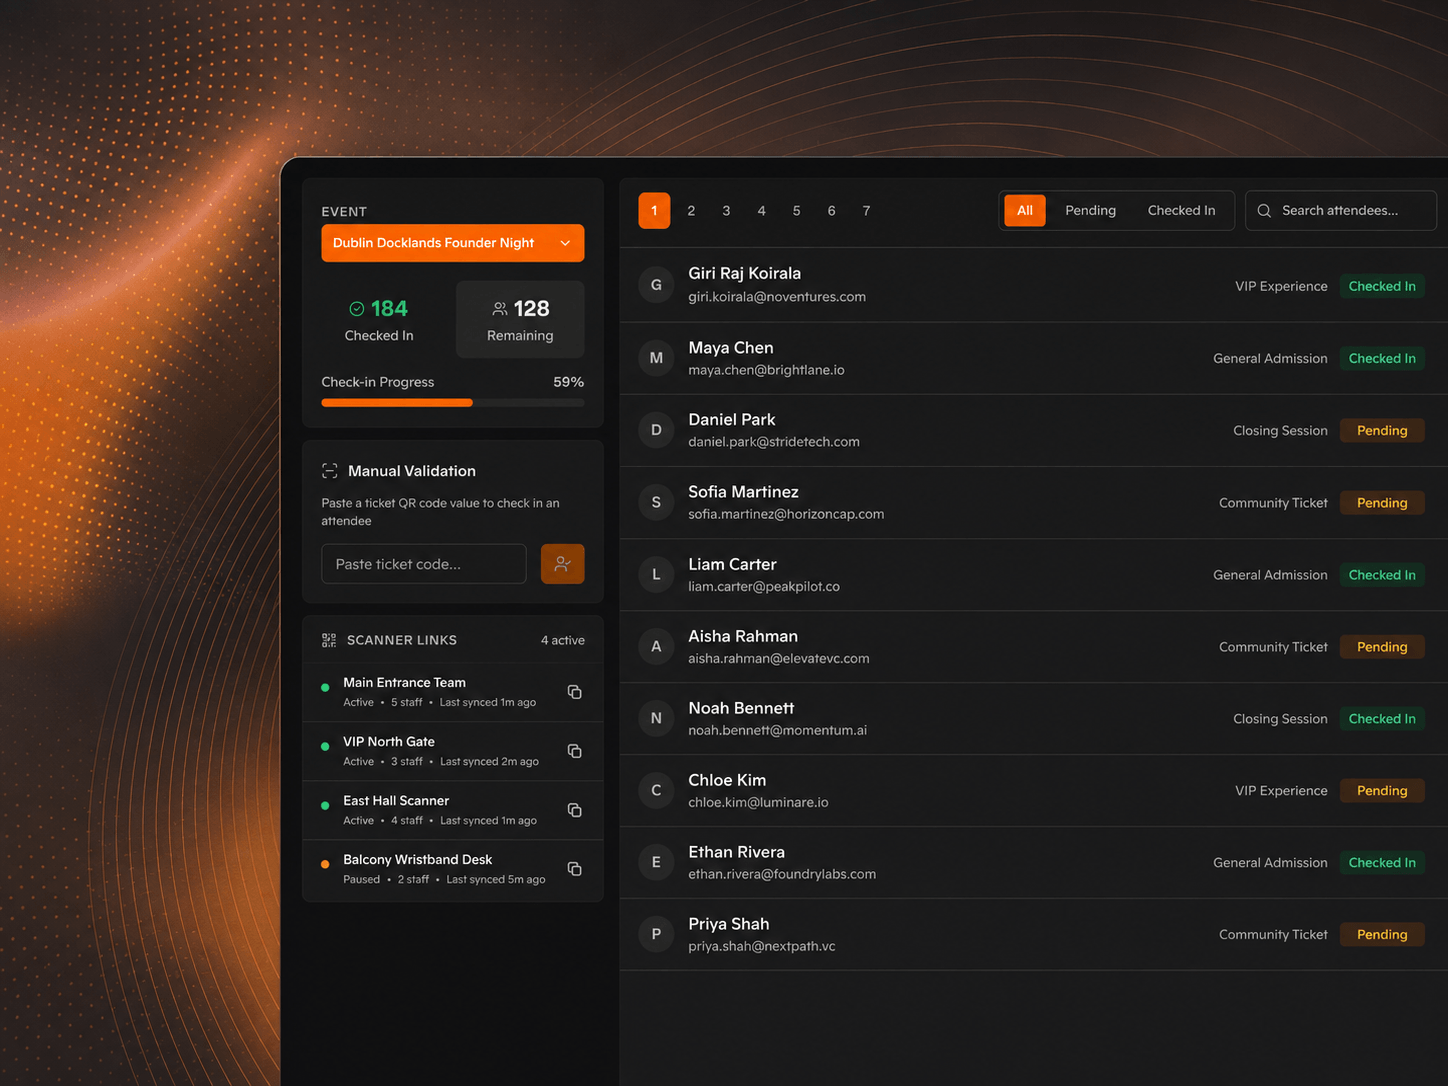Go to page 6

point(831,211)
